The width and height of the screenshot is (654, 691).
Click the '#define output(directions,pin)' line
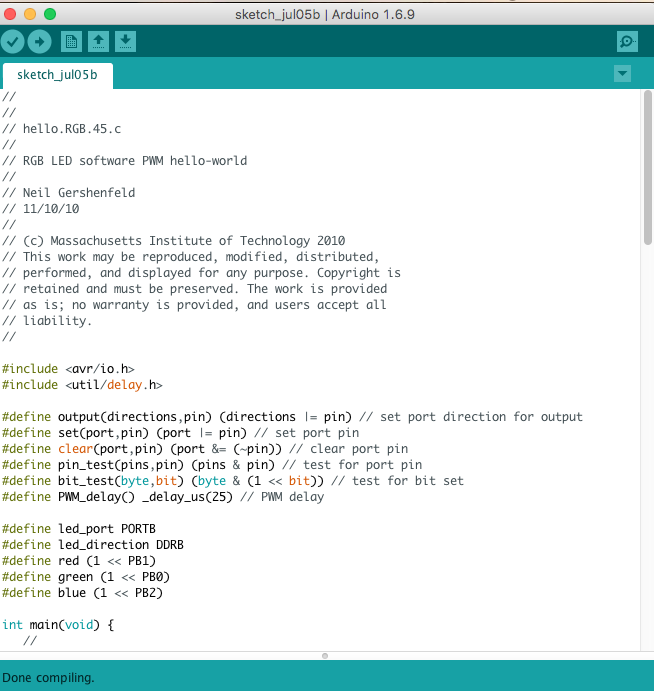(292, 417)
